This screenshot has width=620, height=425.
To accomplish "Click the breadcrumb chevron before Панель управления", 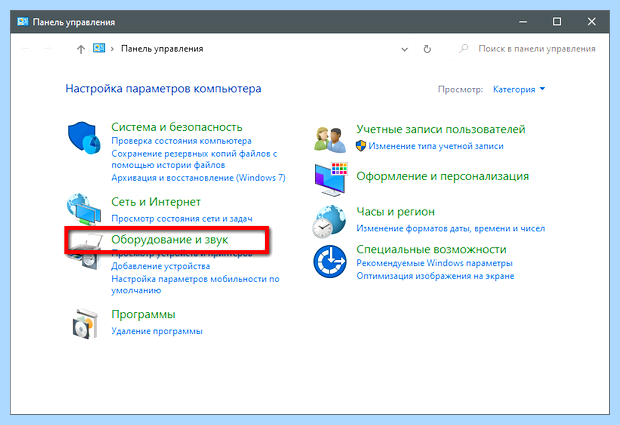I will point(112,49).
